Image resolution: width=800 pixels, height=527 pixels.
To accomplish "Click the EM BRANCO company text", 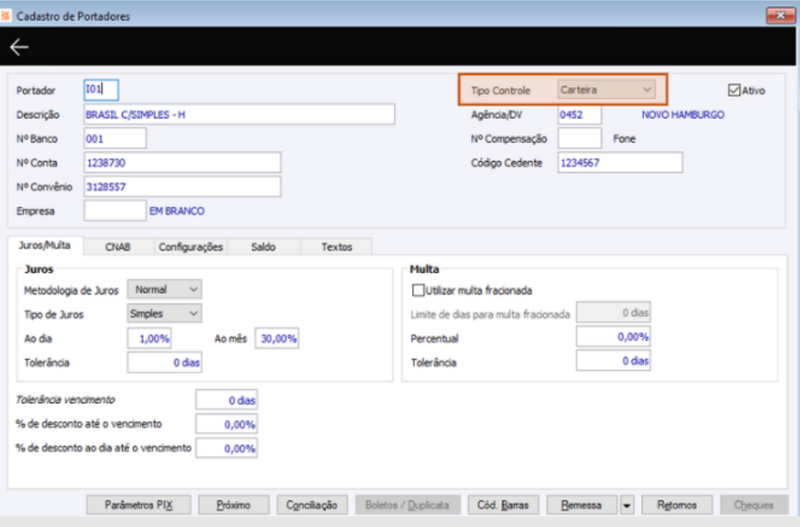I will [177, 211].
